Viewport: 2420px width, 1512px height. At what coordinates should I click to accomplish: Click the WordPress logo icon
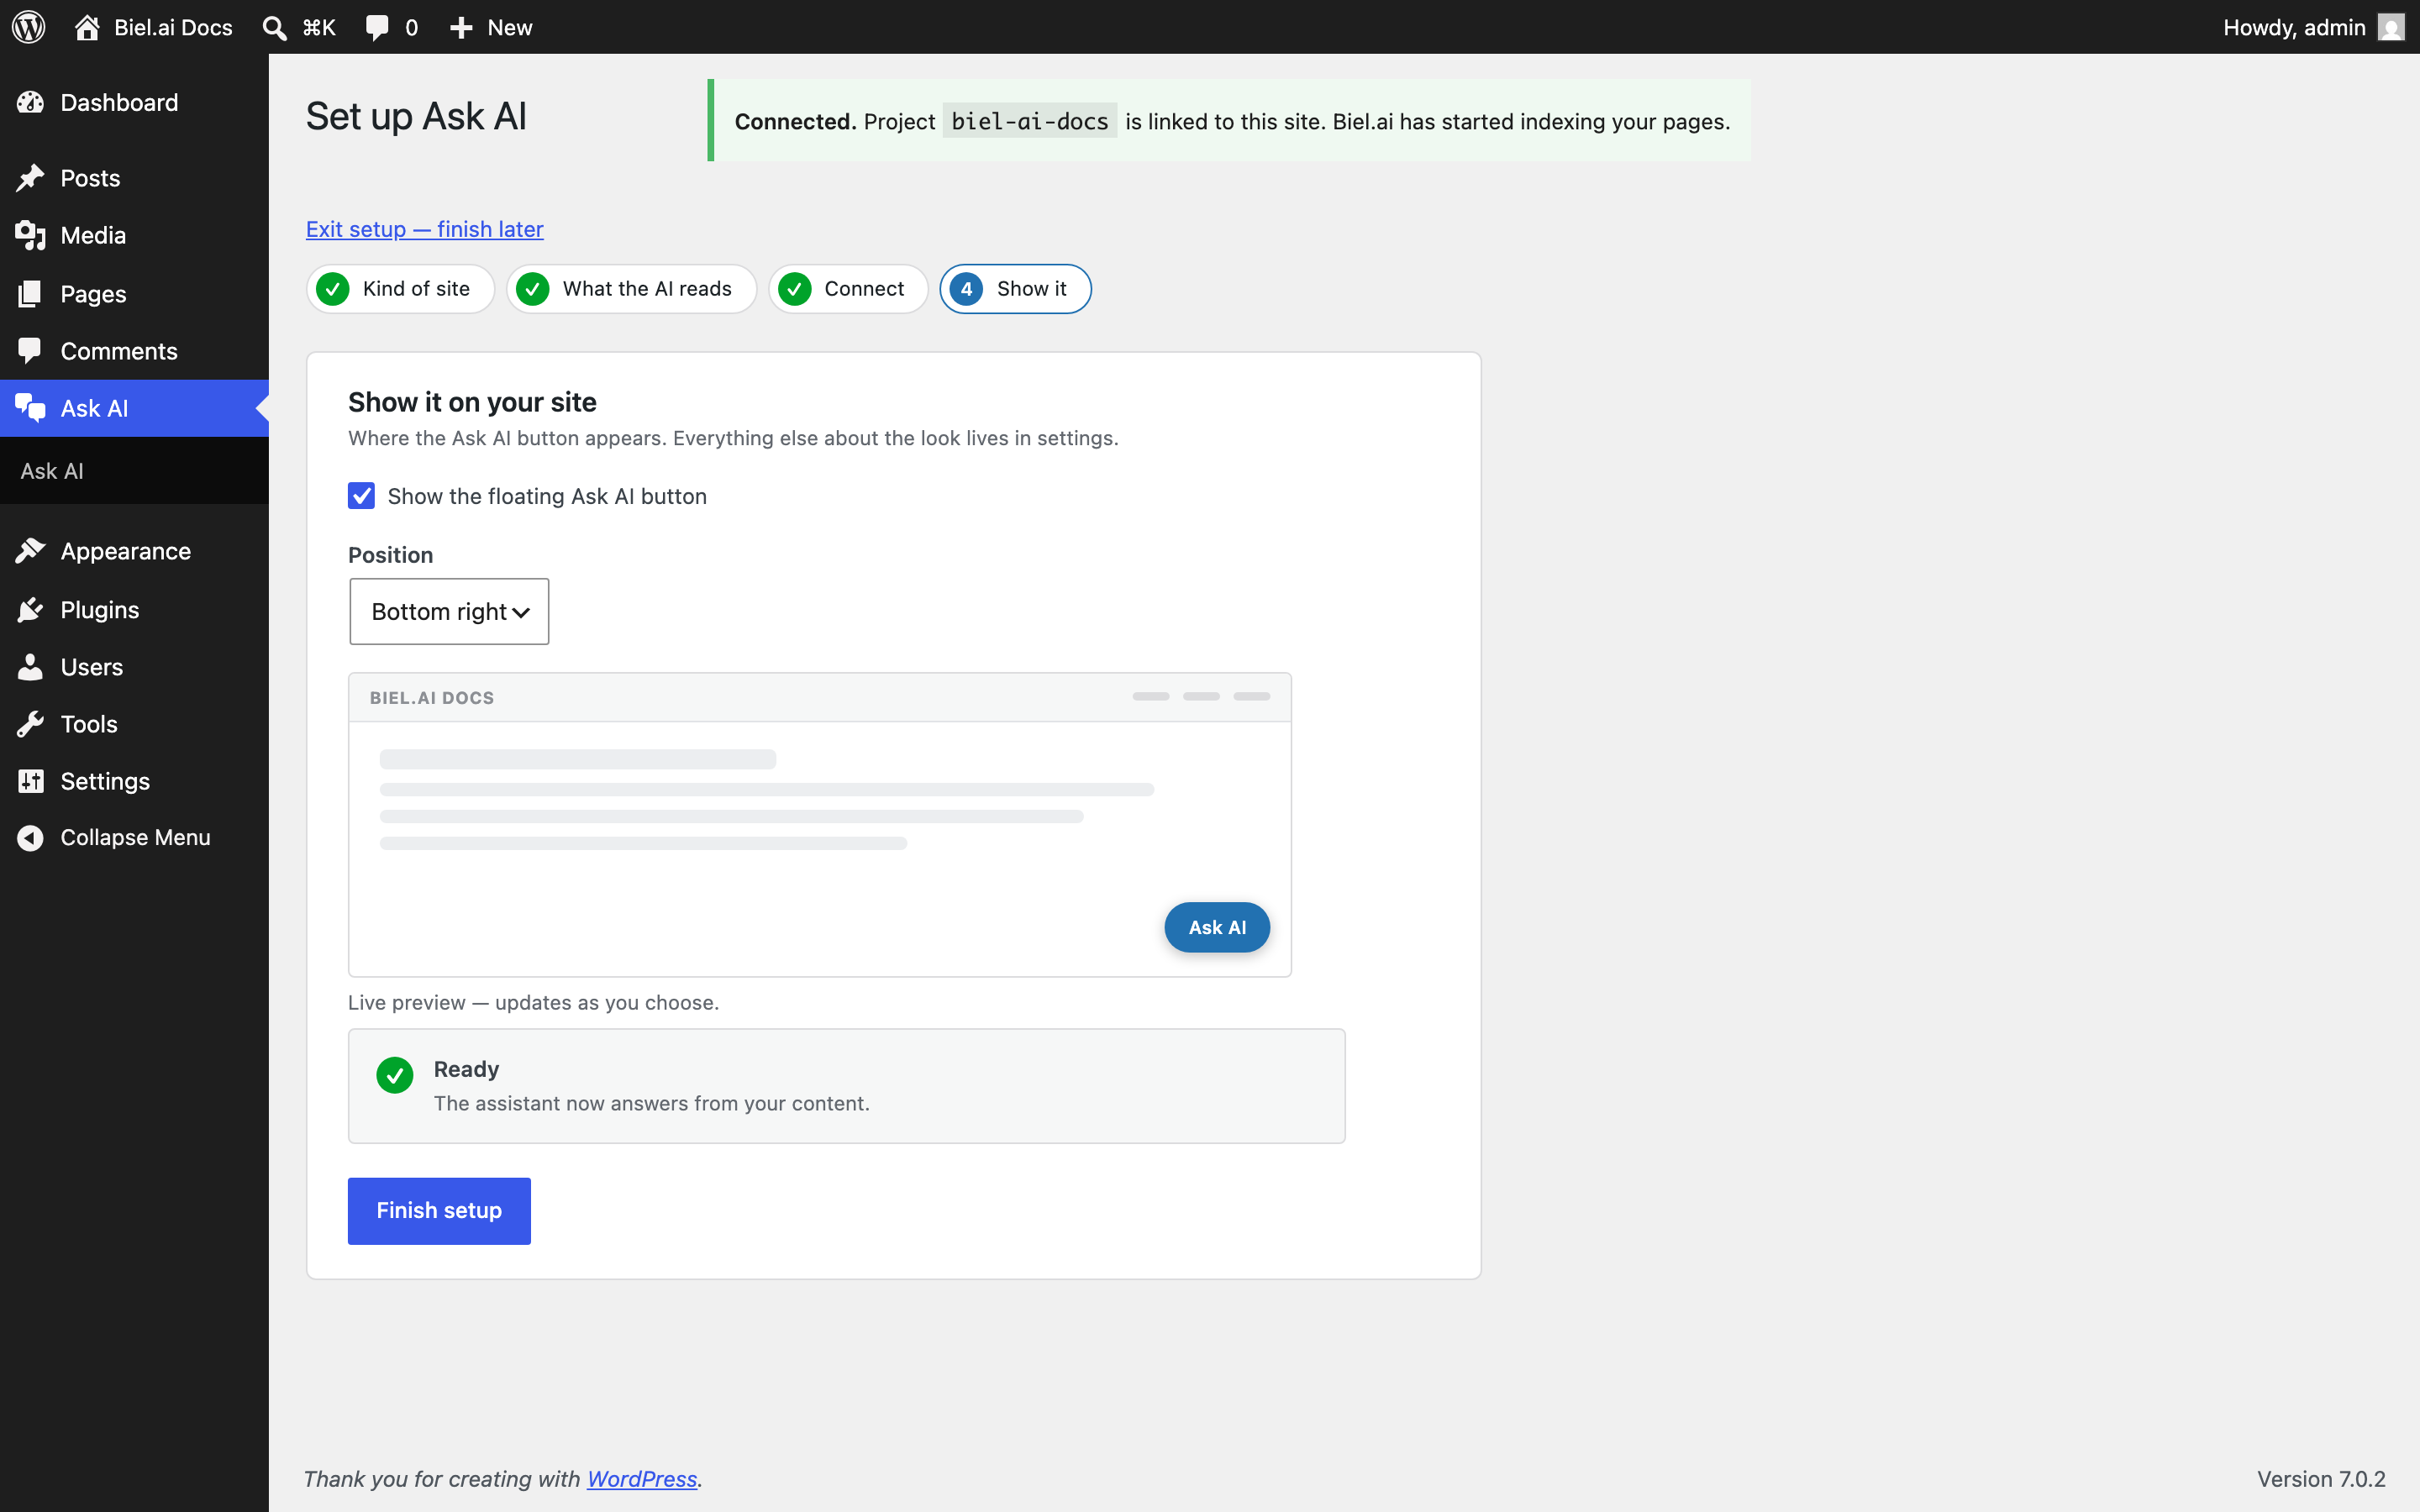(29, 27)
